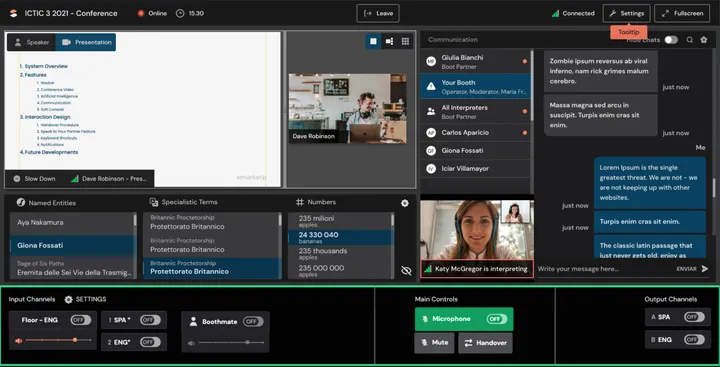Viewport: 720px width, 367px height.
Task: Open the All Interpreters chat
Action: click(x=475, y=111)
